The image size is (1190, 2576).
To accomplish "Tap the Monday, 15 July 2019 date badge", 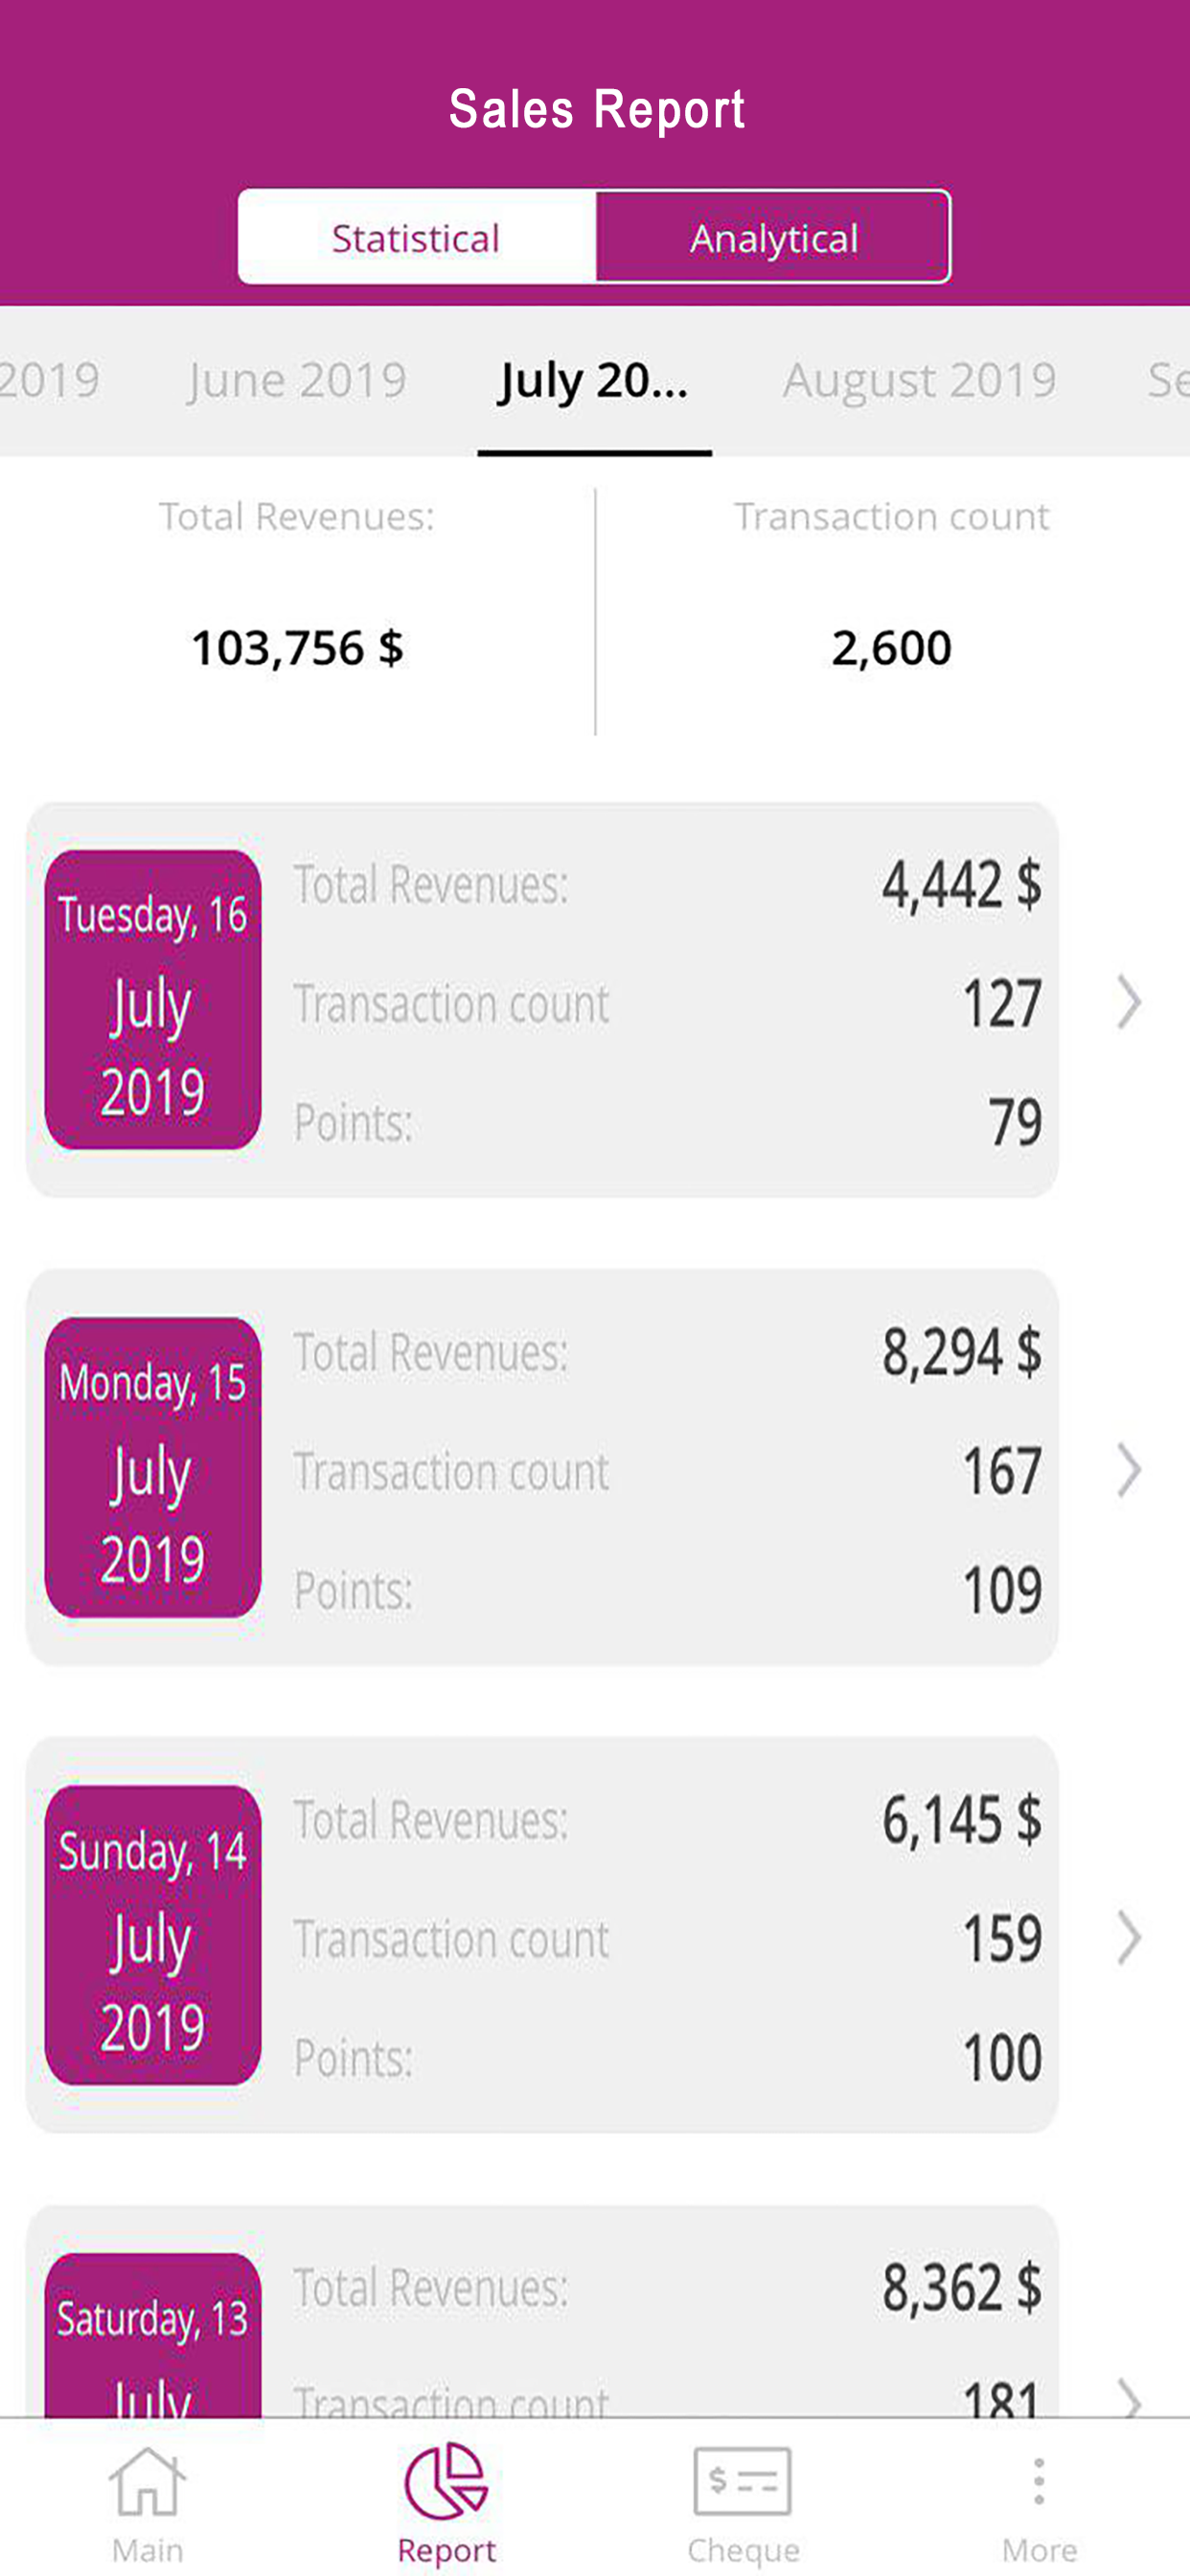I will pos(153,1467).
